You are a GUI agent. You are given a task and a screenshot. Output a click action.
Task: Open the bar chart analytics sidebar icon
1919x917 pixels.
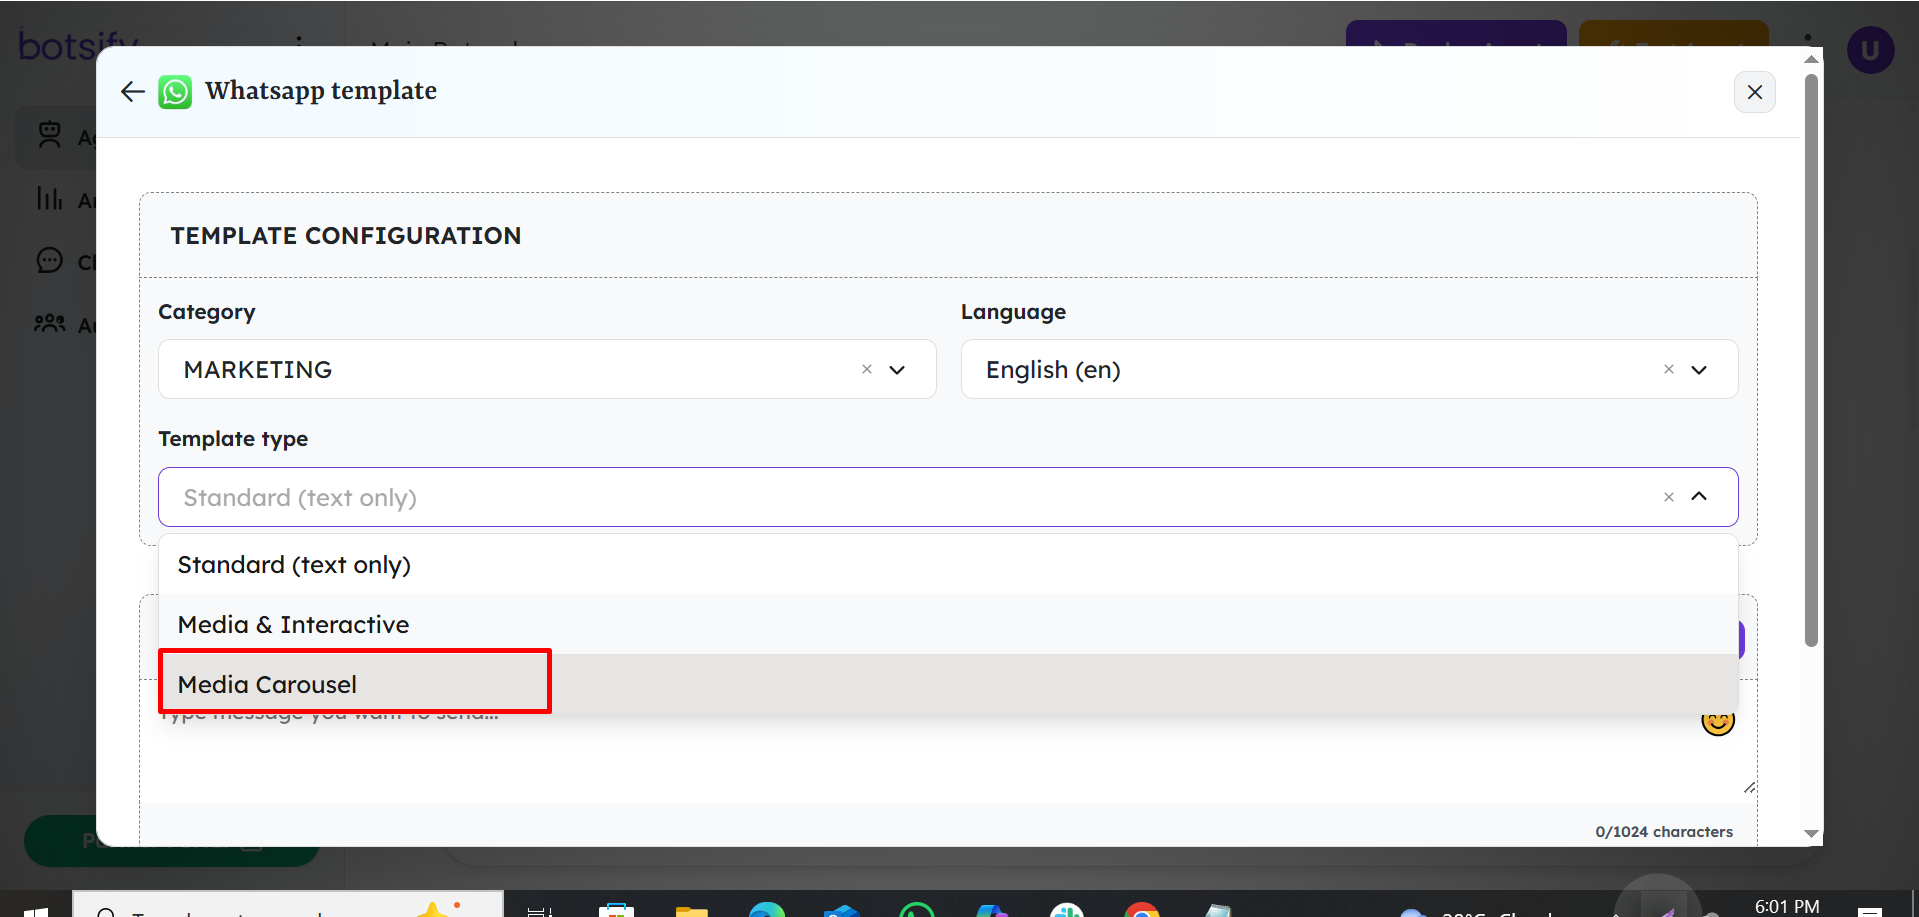point(50,198)
